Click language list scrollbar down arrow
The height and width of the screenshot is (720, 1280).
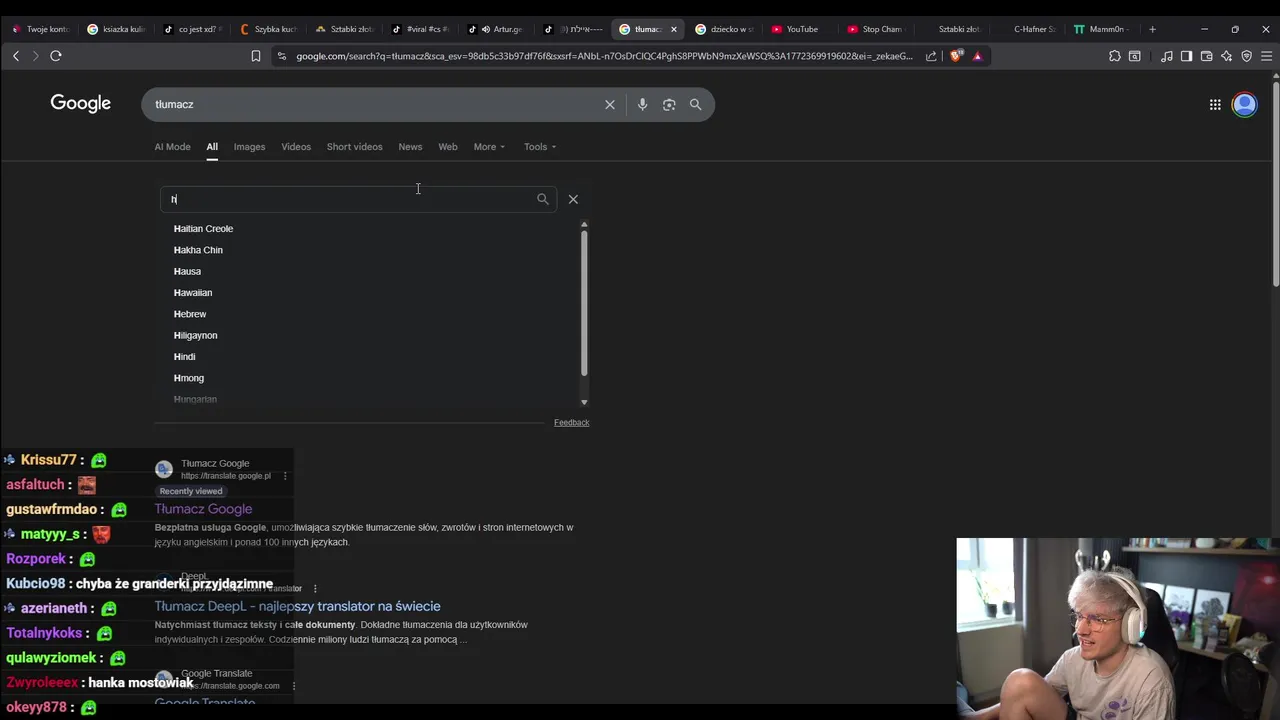point(584,402)
